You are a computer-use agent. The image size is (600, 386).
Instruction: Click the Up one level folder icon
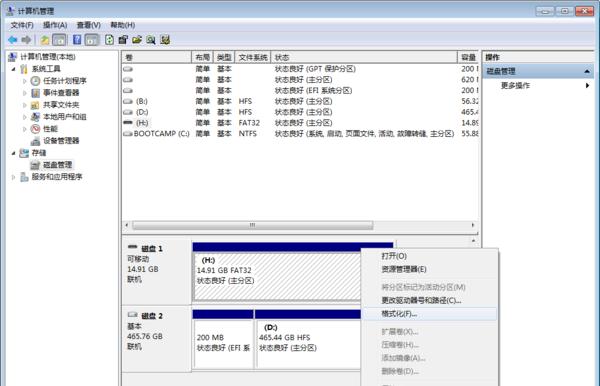tap(45, 39)
